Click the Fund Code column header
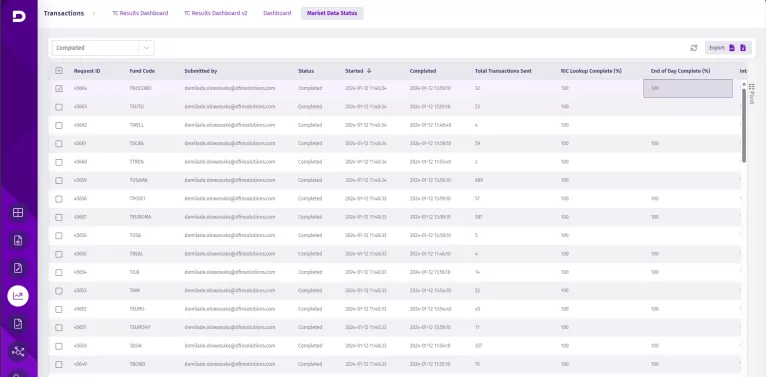Screen dimensions: 766x377 coord(142,71)
